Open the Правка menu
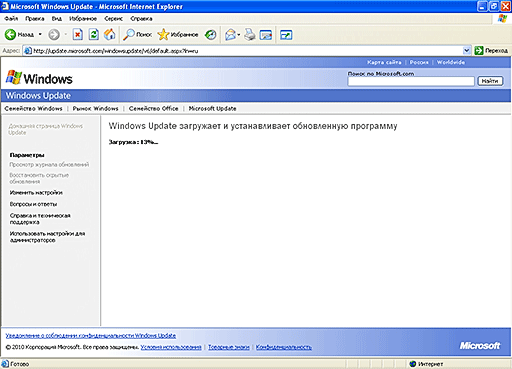Screen dimensions: 512x369 pyautogui.click(x=35, y=19)
